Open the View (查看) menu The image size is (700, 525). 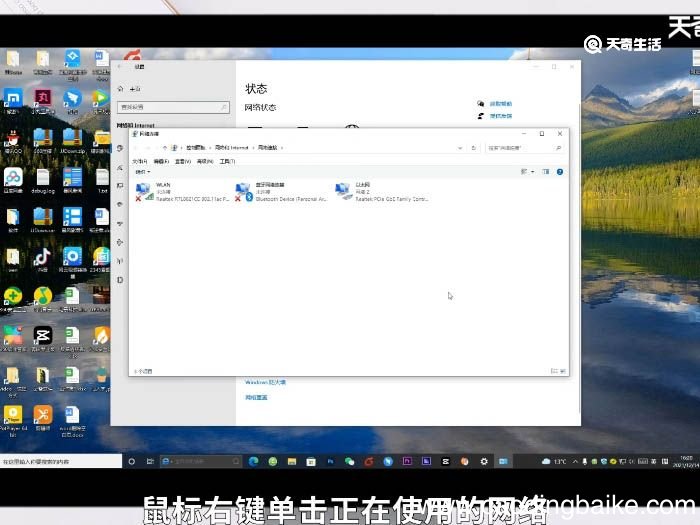coord(183,161)
